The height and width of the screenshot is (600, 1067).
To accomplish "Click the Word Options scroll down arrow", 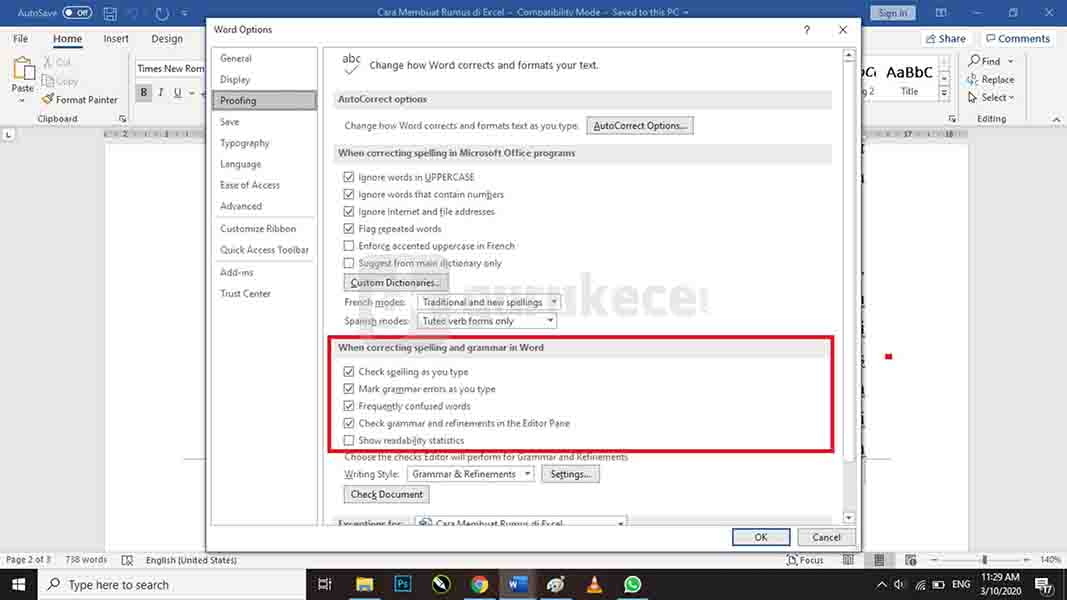I will (x=849, y=518).
